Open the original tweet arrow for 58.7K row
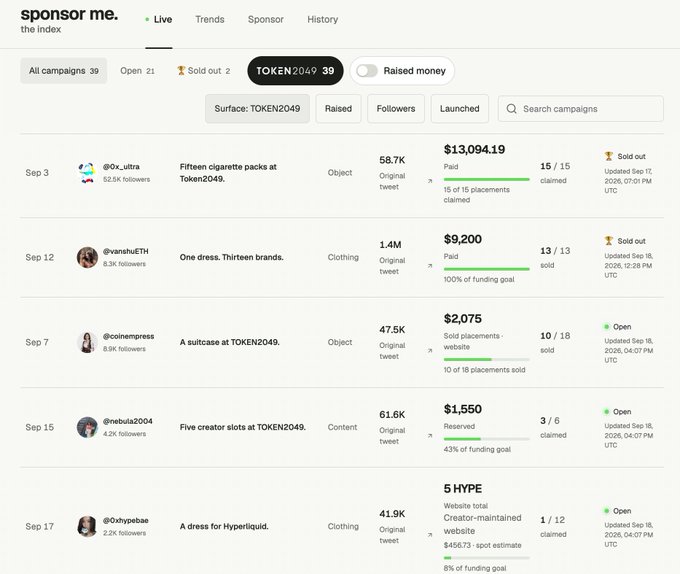The image size is (680, 574). (430, 181)
